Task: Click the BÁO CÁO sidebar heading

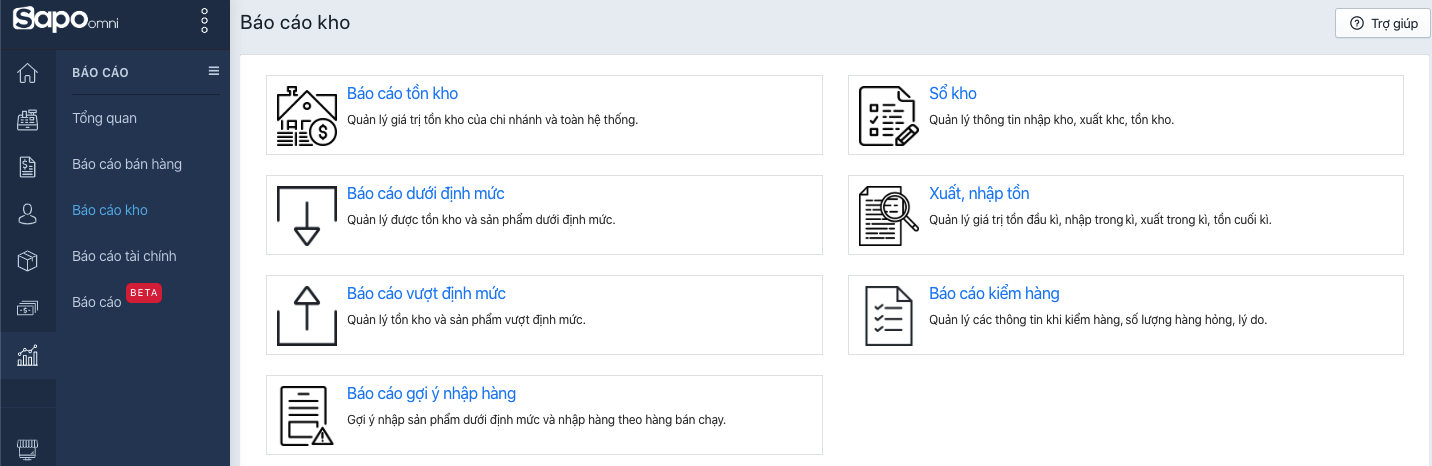Action: click(x=100, y=72)
